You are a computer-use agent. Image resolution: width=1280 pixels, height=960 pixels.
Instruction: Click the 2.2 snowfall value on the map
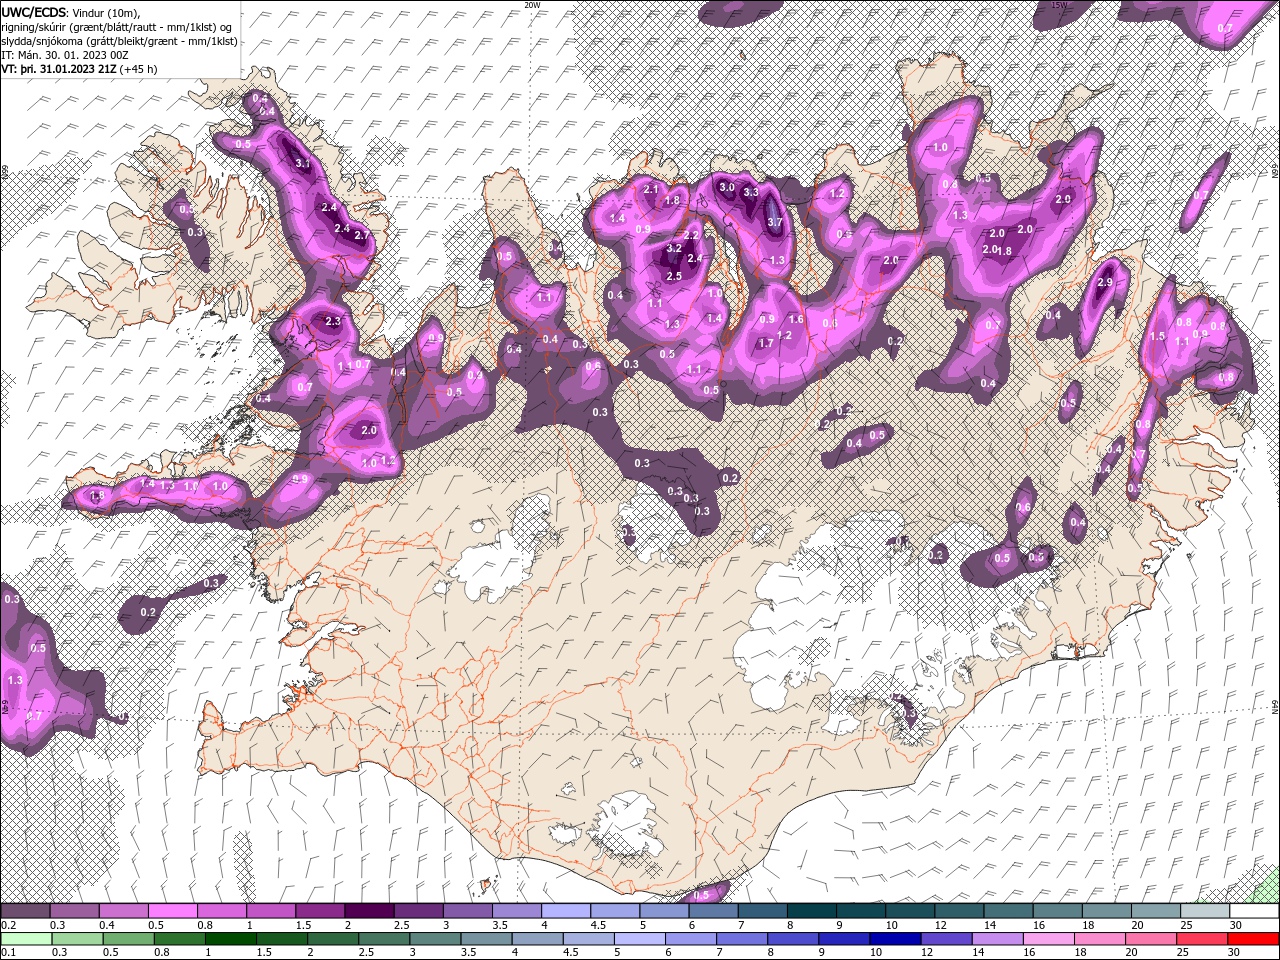point(691,235)
